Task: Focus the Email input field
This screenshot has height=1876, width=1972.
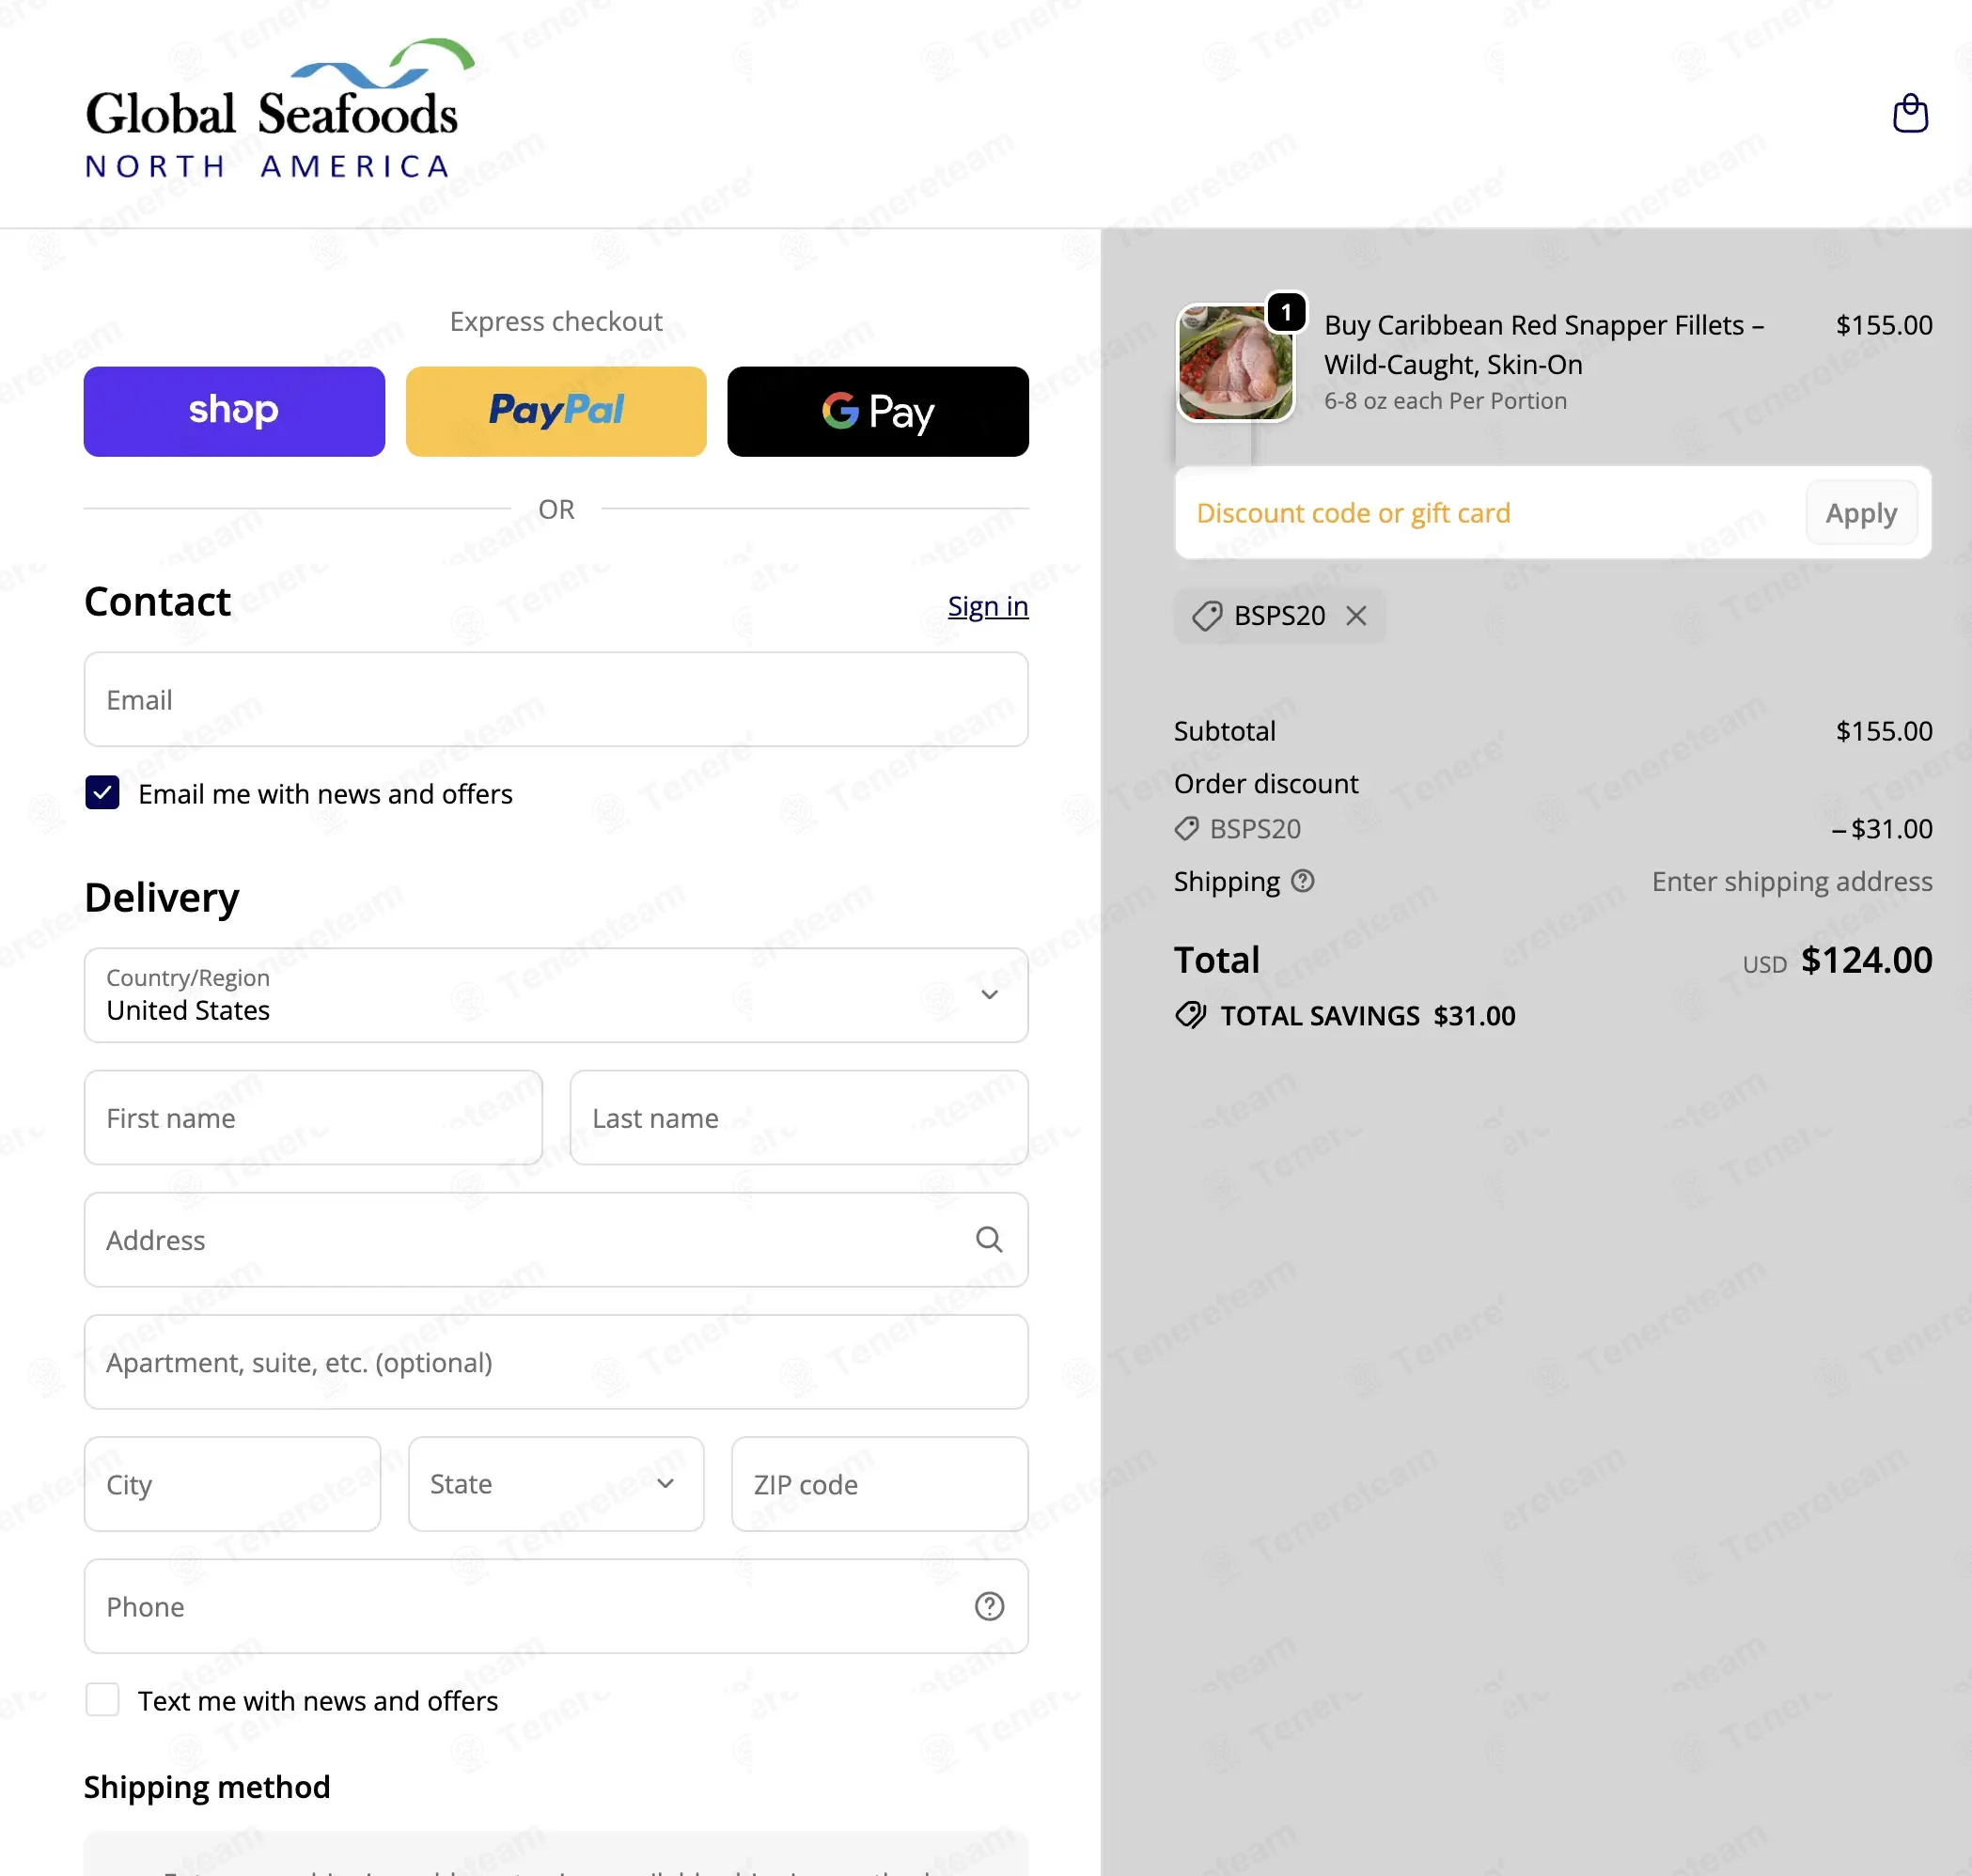Action: pos(556,699)
